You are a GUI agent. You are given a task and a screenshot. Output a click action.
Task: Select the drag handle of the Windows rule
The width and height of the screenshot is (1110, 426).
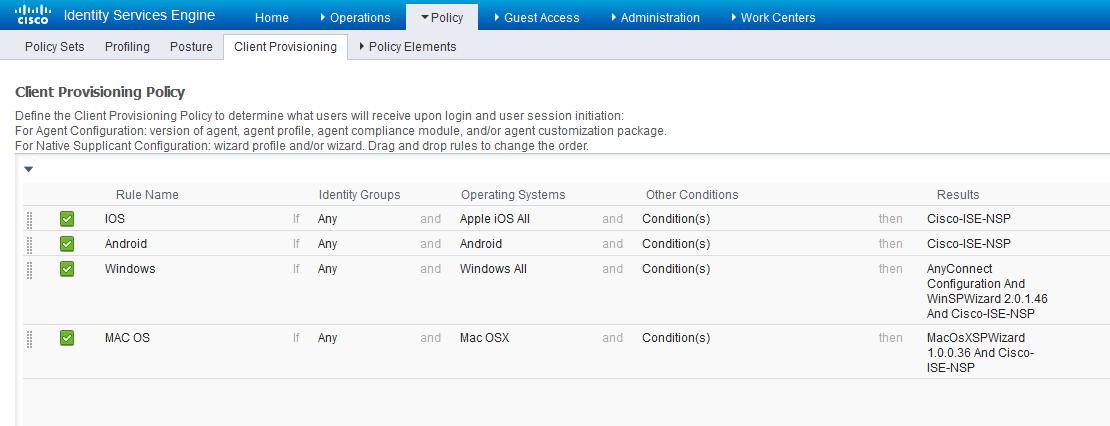29,270
